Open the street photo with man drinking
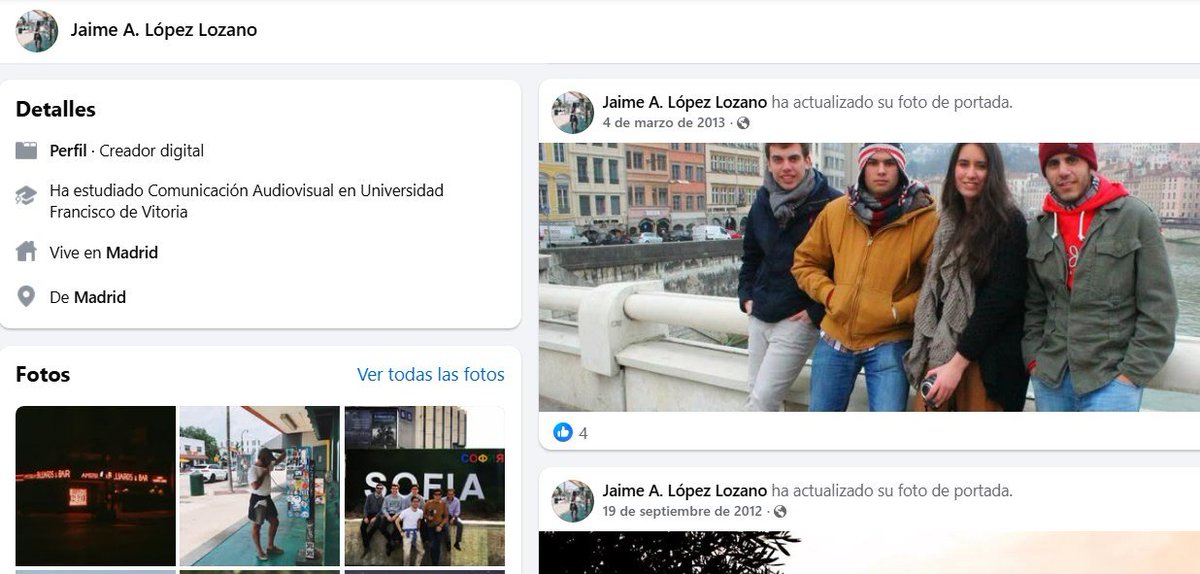Screen dimensions: 1200x574 [260, 486]
